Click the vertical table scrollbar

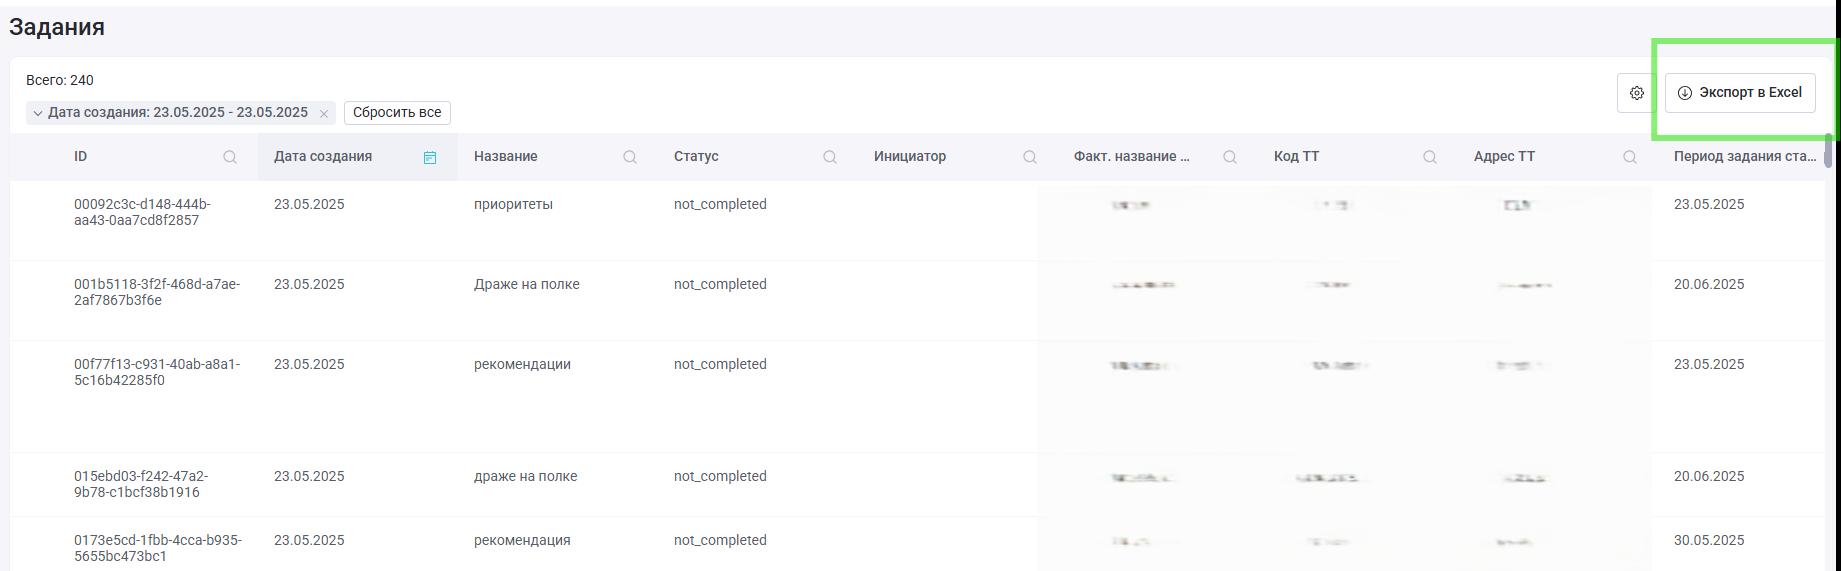pos(1829,150)
